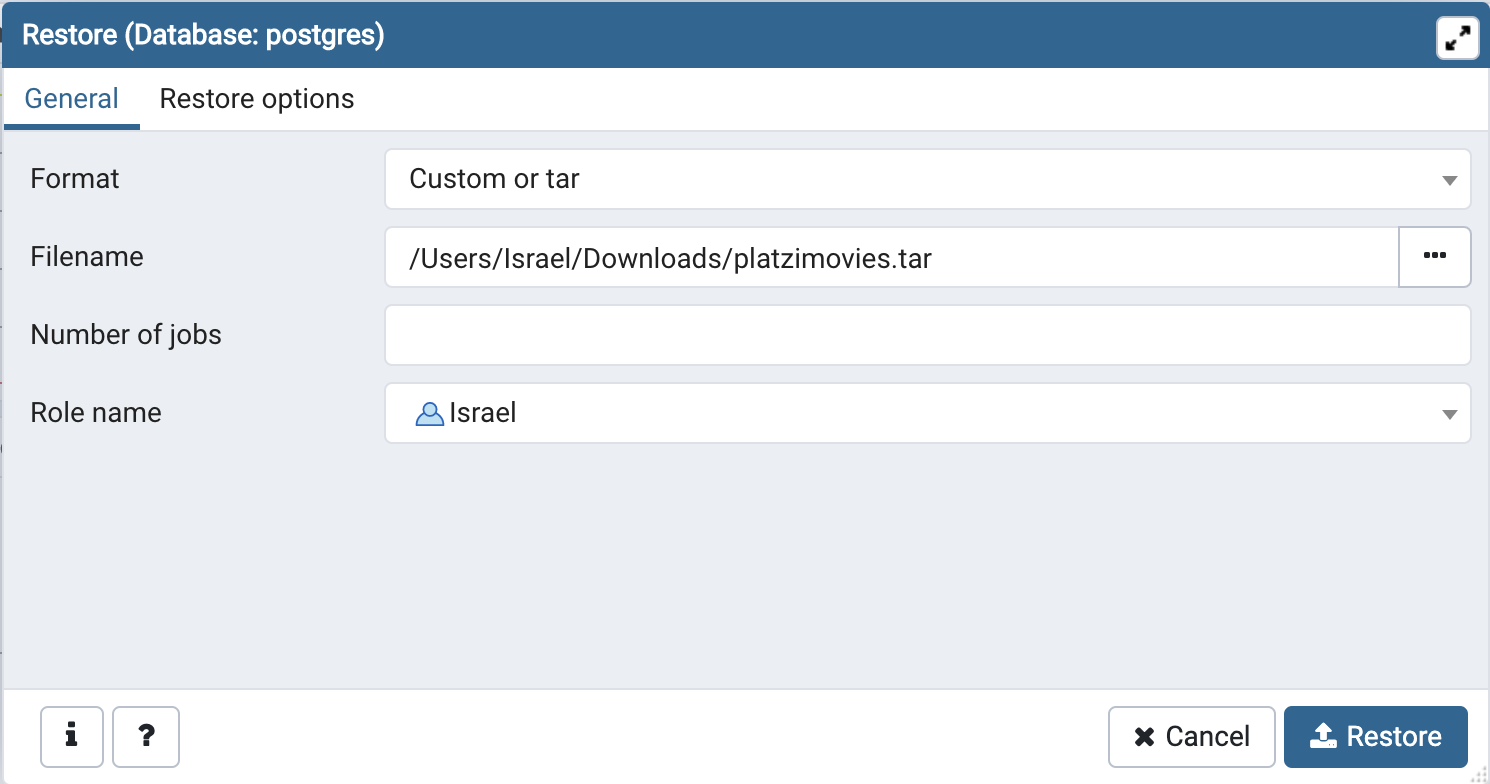Click into the Number of jobs field
The width and height of the screenshot is (1490, 784).
[927, 335]
